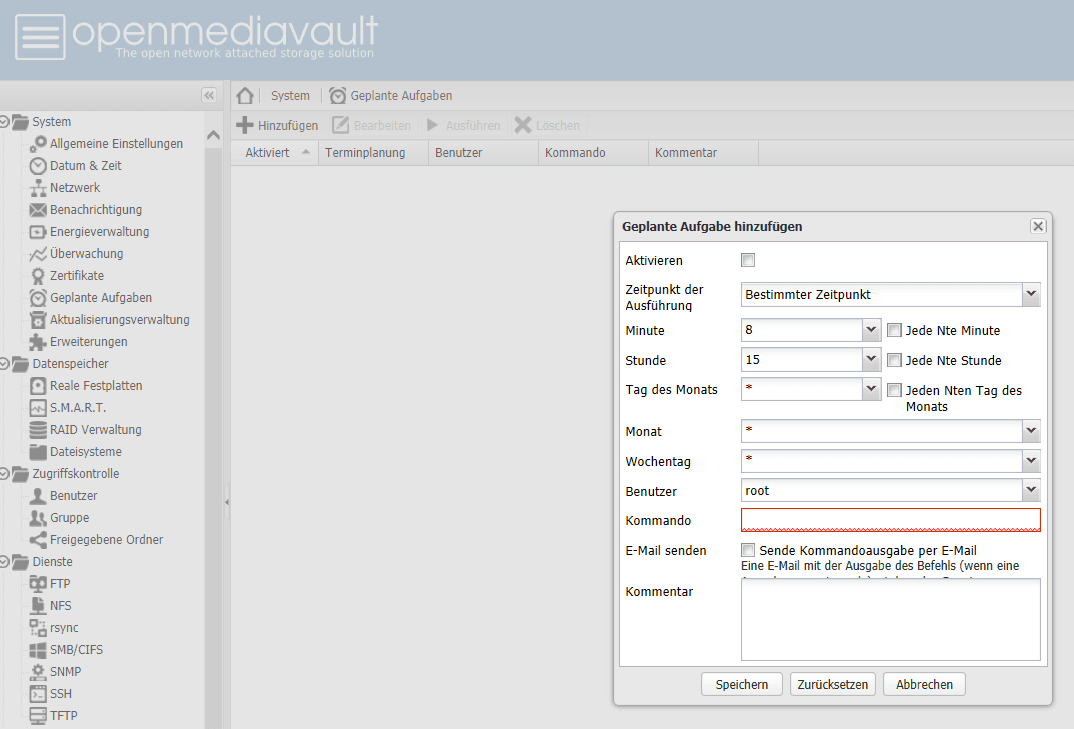The height and width of the screenshot is (729, 1074).
Task: Collapse the Datenspeicher tree node
Action: coord(4,364)
